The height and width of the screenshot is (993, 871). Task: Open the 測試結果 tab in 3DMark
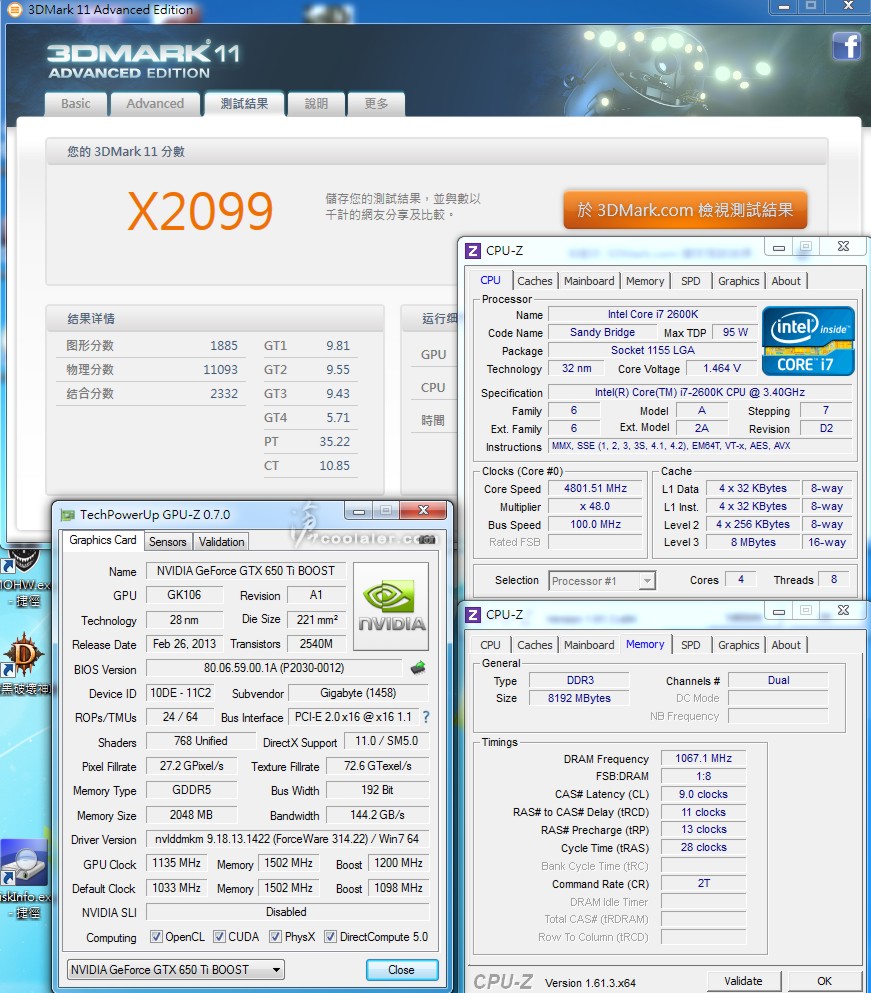point(244,104)
